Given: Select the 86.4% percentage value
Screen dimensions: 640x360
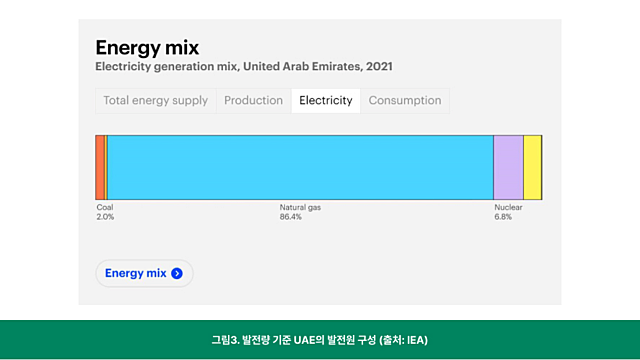Looking at the screenshot, I should pos(291,217).
